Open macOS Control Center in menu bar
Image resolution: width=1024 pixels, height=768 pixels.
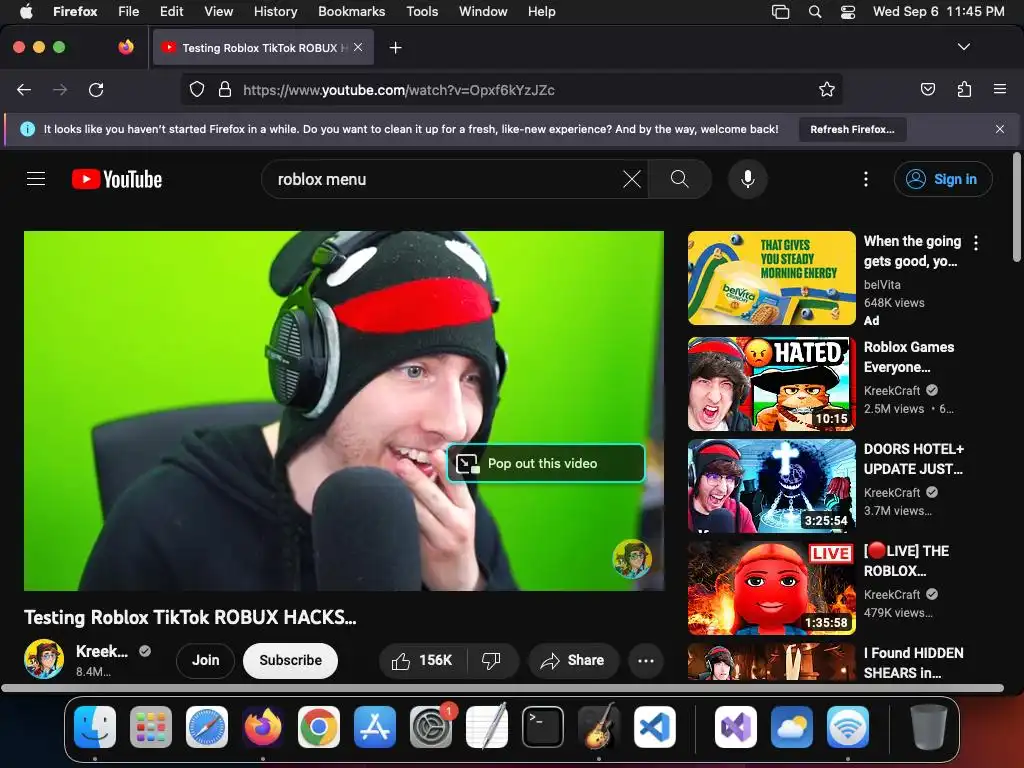(x=848, y=12)
